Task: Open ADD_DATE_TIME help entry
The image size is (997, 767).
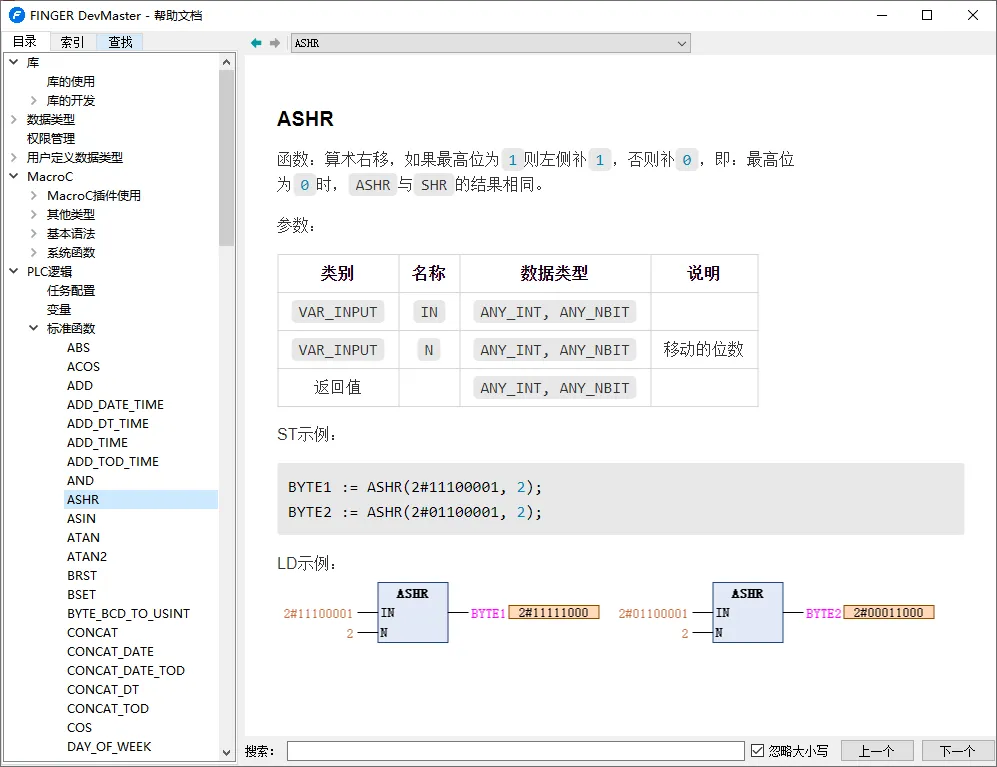Action: (115, 404)
